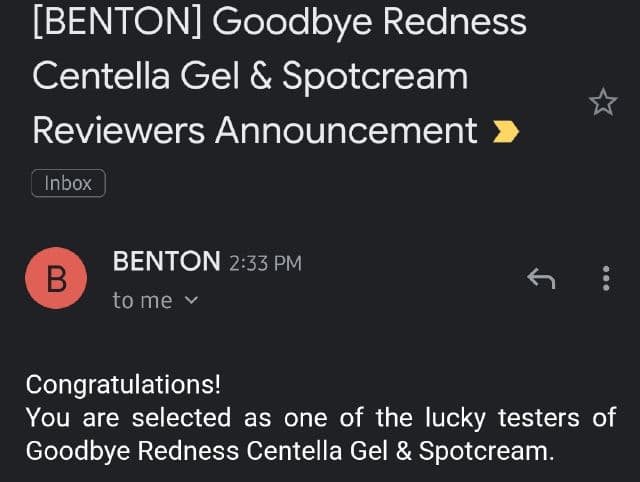Tap the "Congratulations!" line in the body

coord(123,384)
